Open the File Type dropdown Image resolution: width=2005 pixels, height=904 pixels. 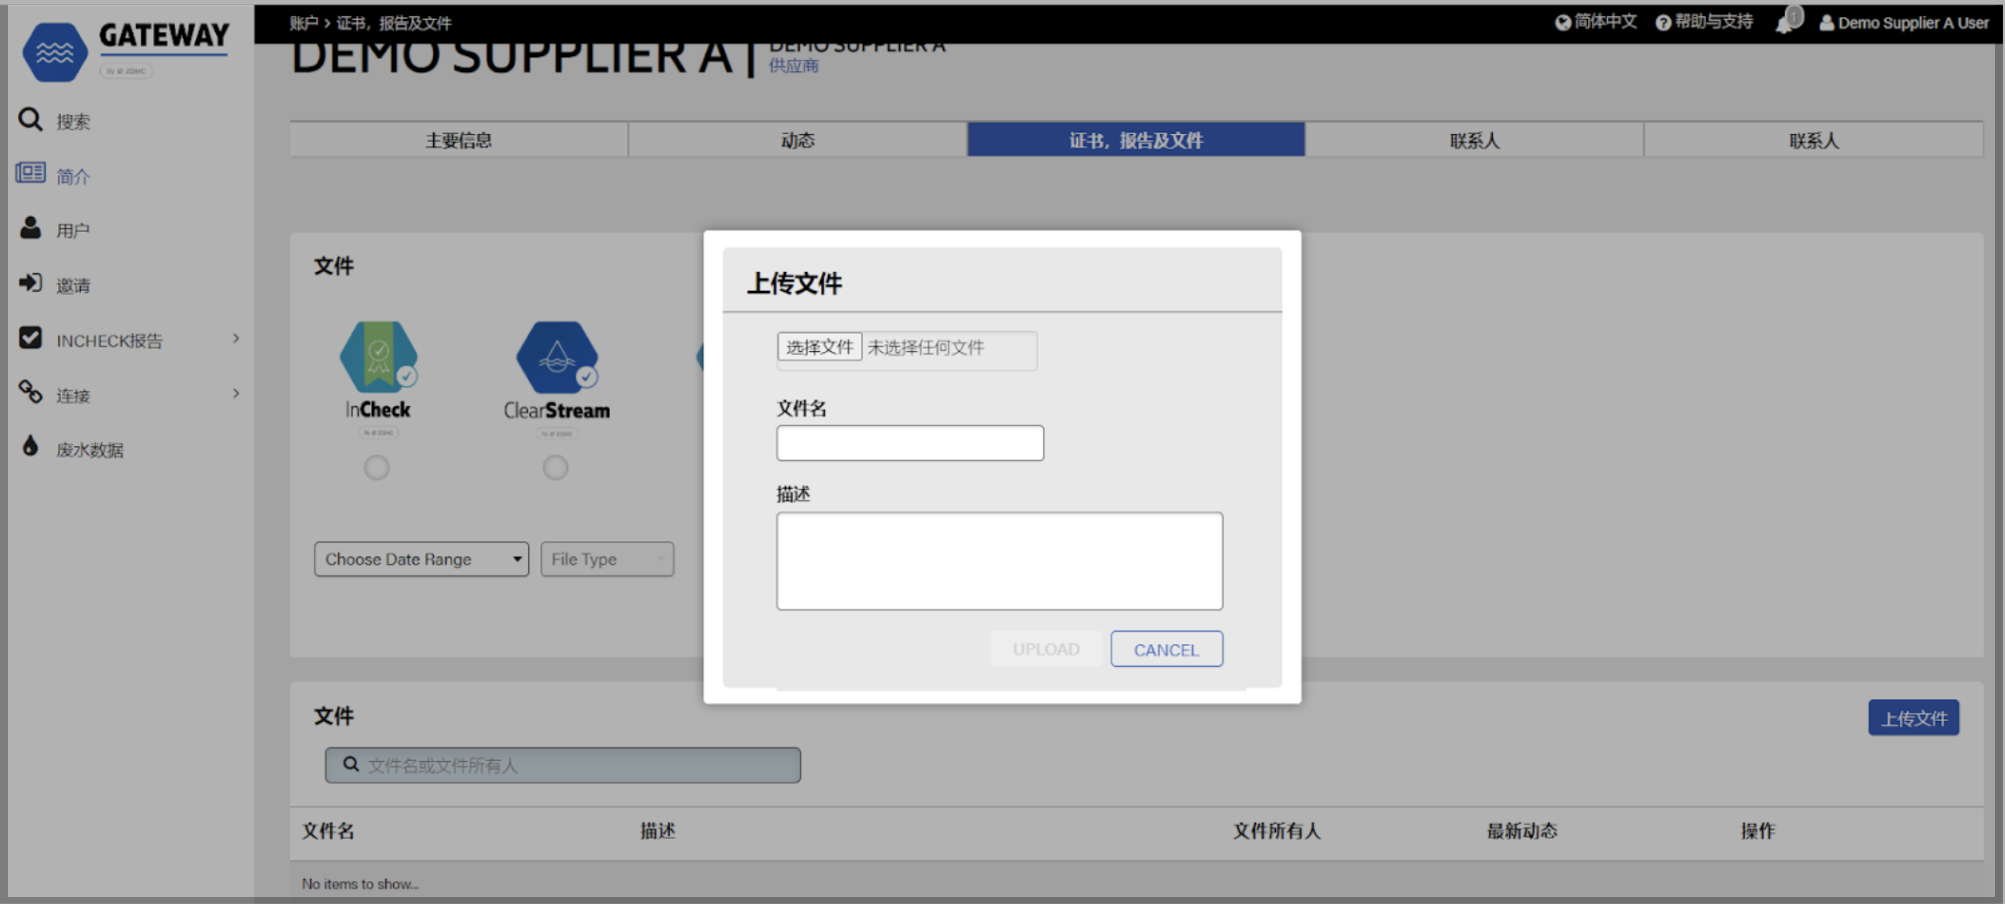pos(607,559)
